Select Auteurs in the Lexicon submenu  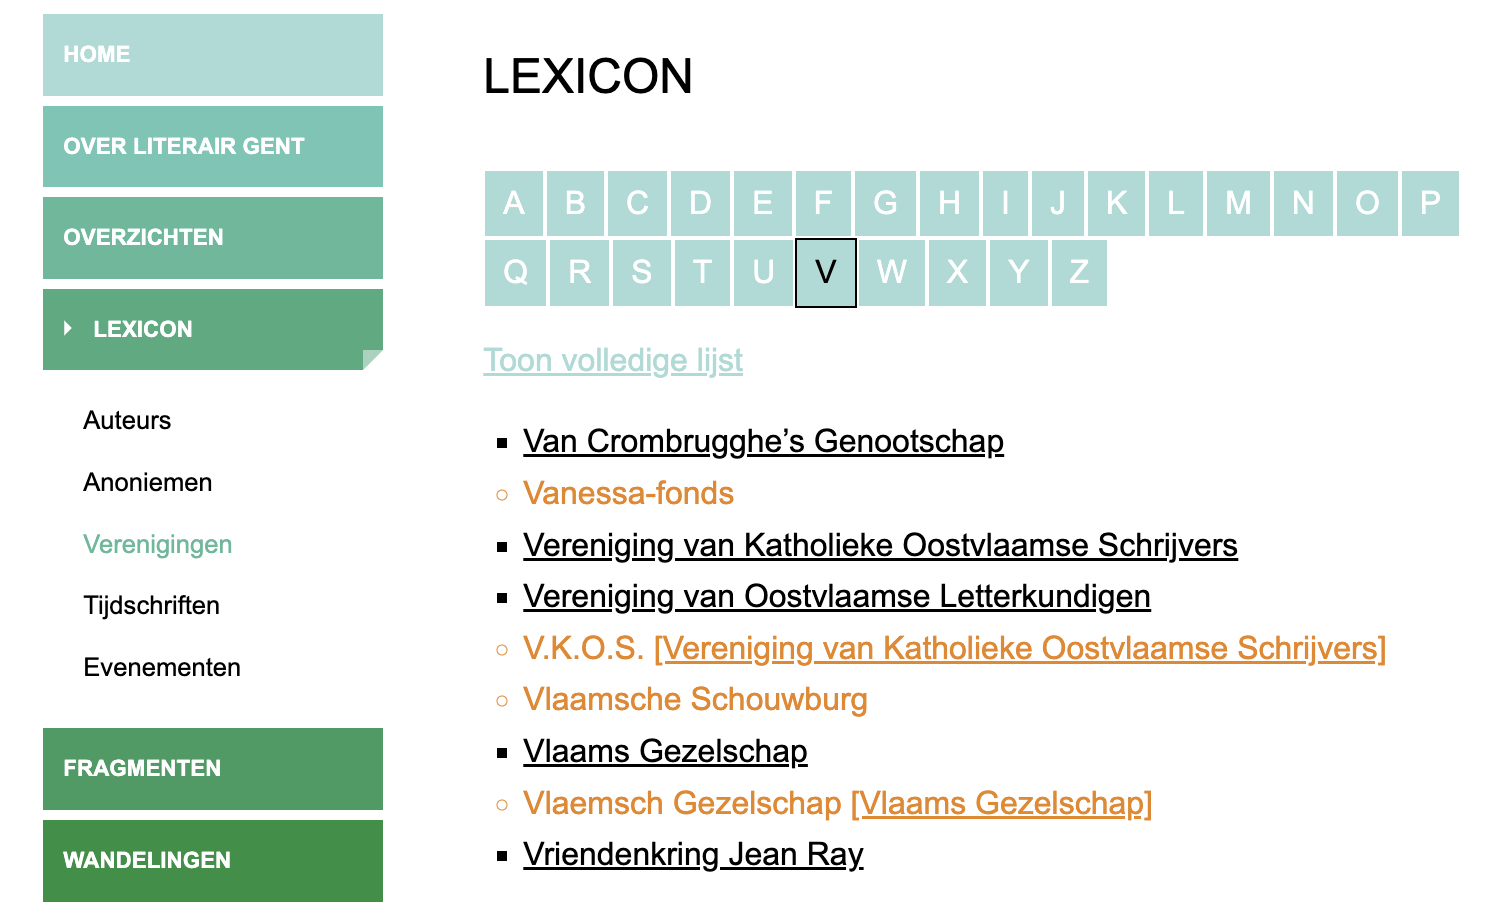[127, 421]
